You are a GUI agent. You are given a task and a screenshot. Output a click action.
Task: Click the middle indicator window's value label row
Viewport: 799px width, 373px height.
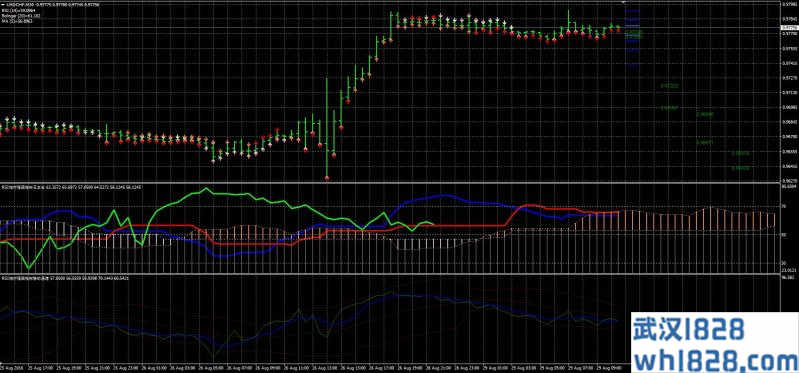71,187
